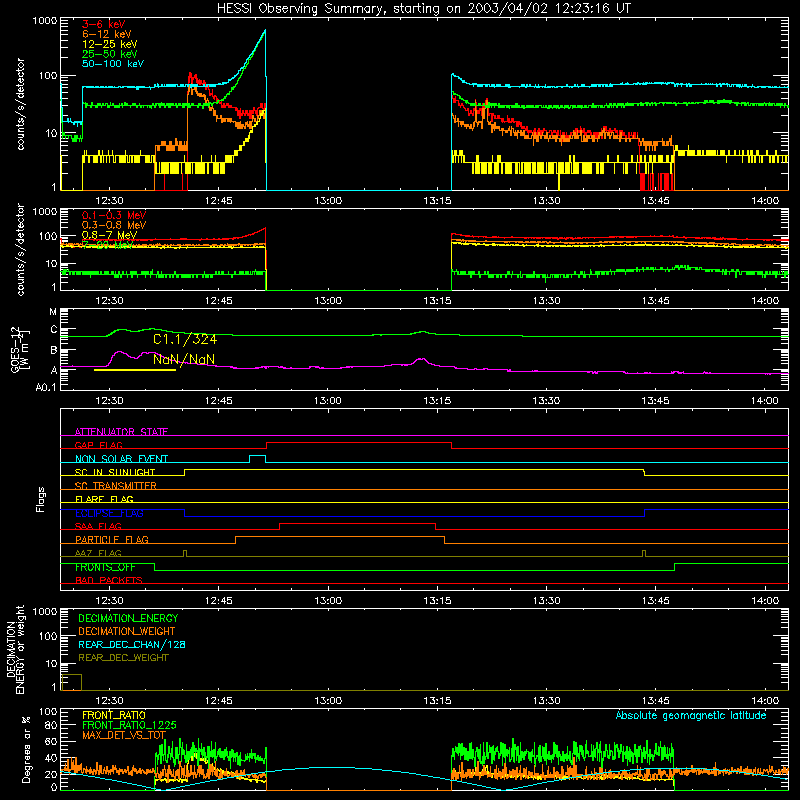Click the '13:15' tick under the Flags plot
800x800 pixels.
(x=437, y=601)
